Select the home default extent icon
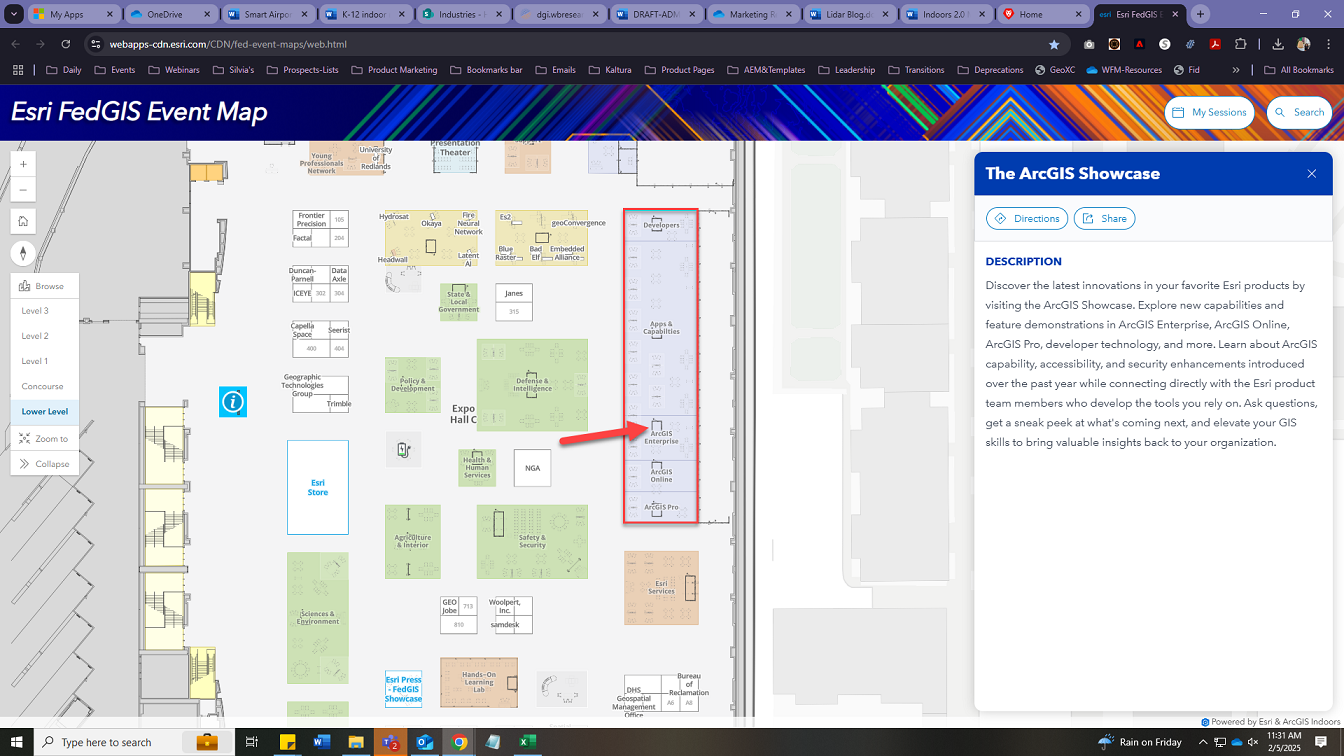The height and width of the screenshot is (756, 1344). pyautogui.click(x=23, y=221)
